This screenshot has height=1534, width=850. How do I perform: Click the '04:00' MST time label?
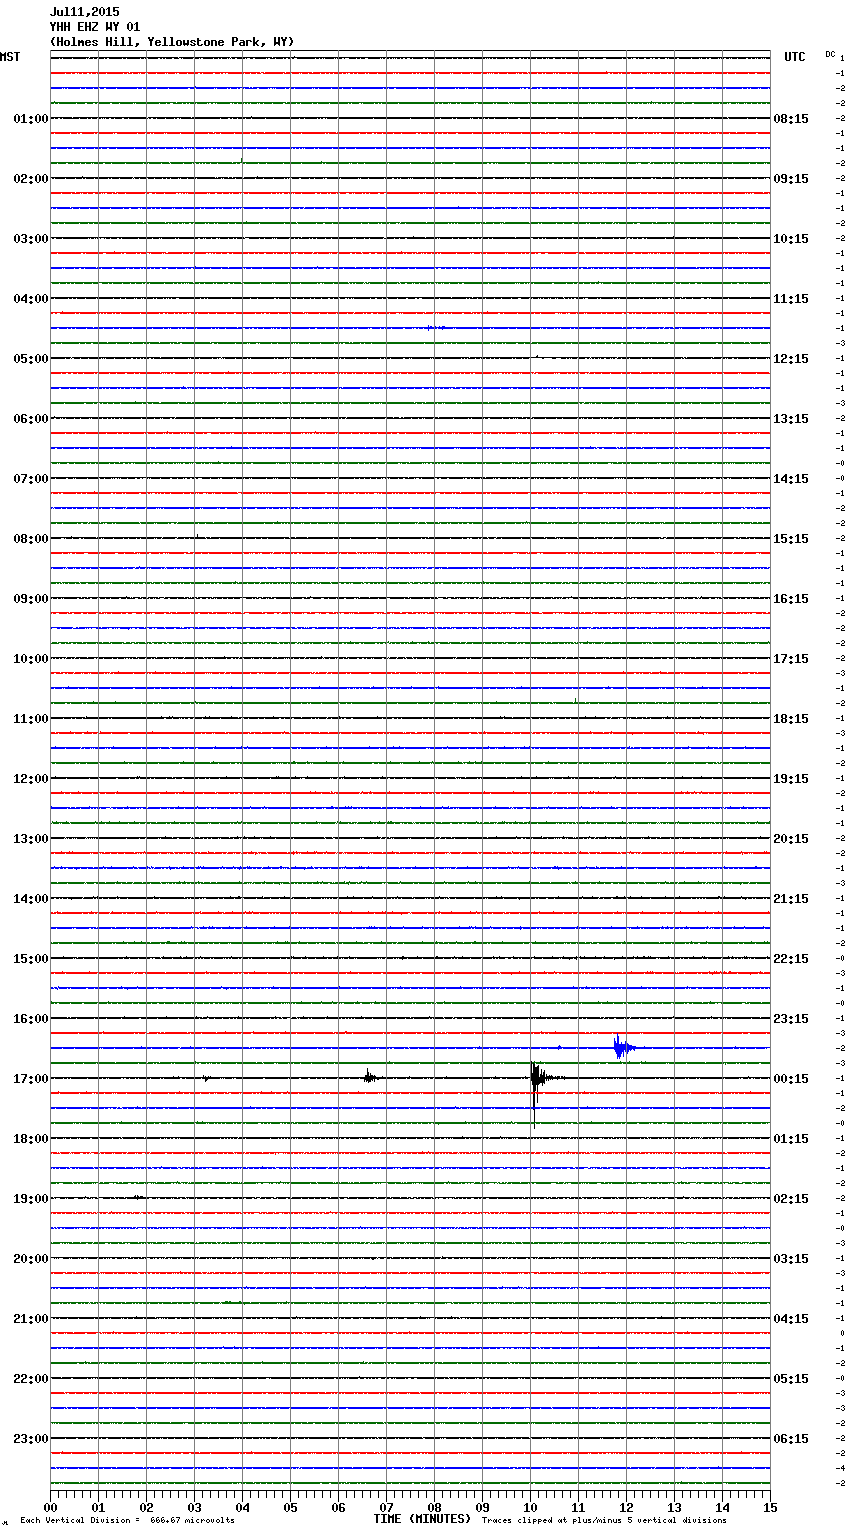click(x=31, y=299)
